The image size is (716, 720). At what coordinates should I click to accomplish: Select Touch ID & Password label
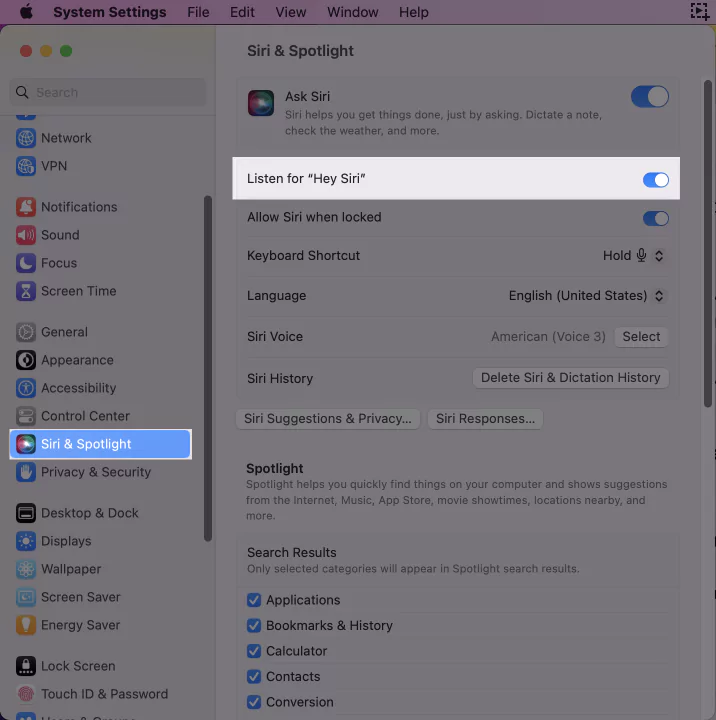tap(105, 694)
